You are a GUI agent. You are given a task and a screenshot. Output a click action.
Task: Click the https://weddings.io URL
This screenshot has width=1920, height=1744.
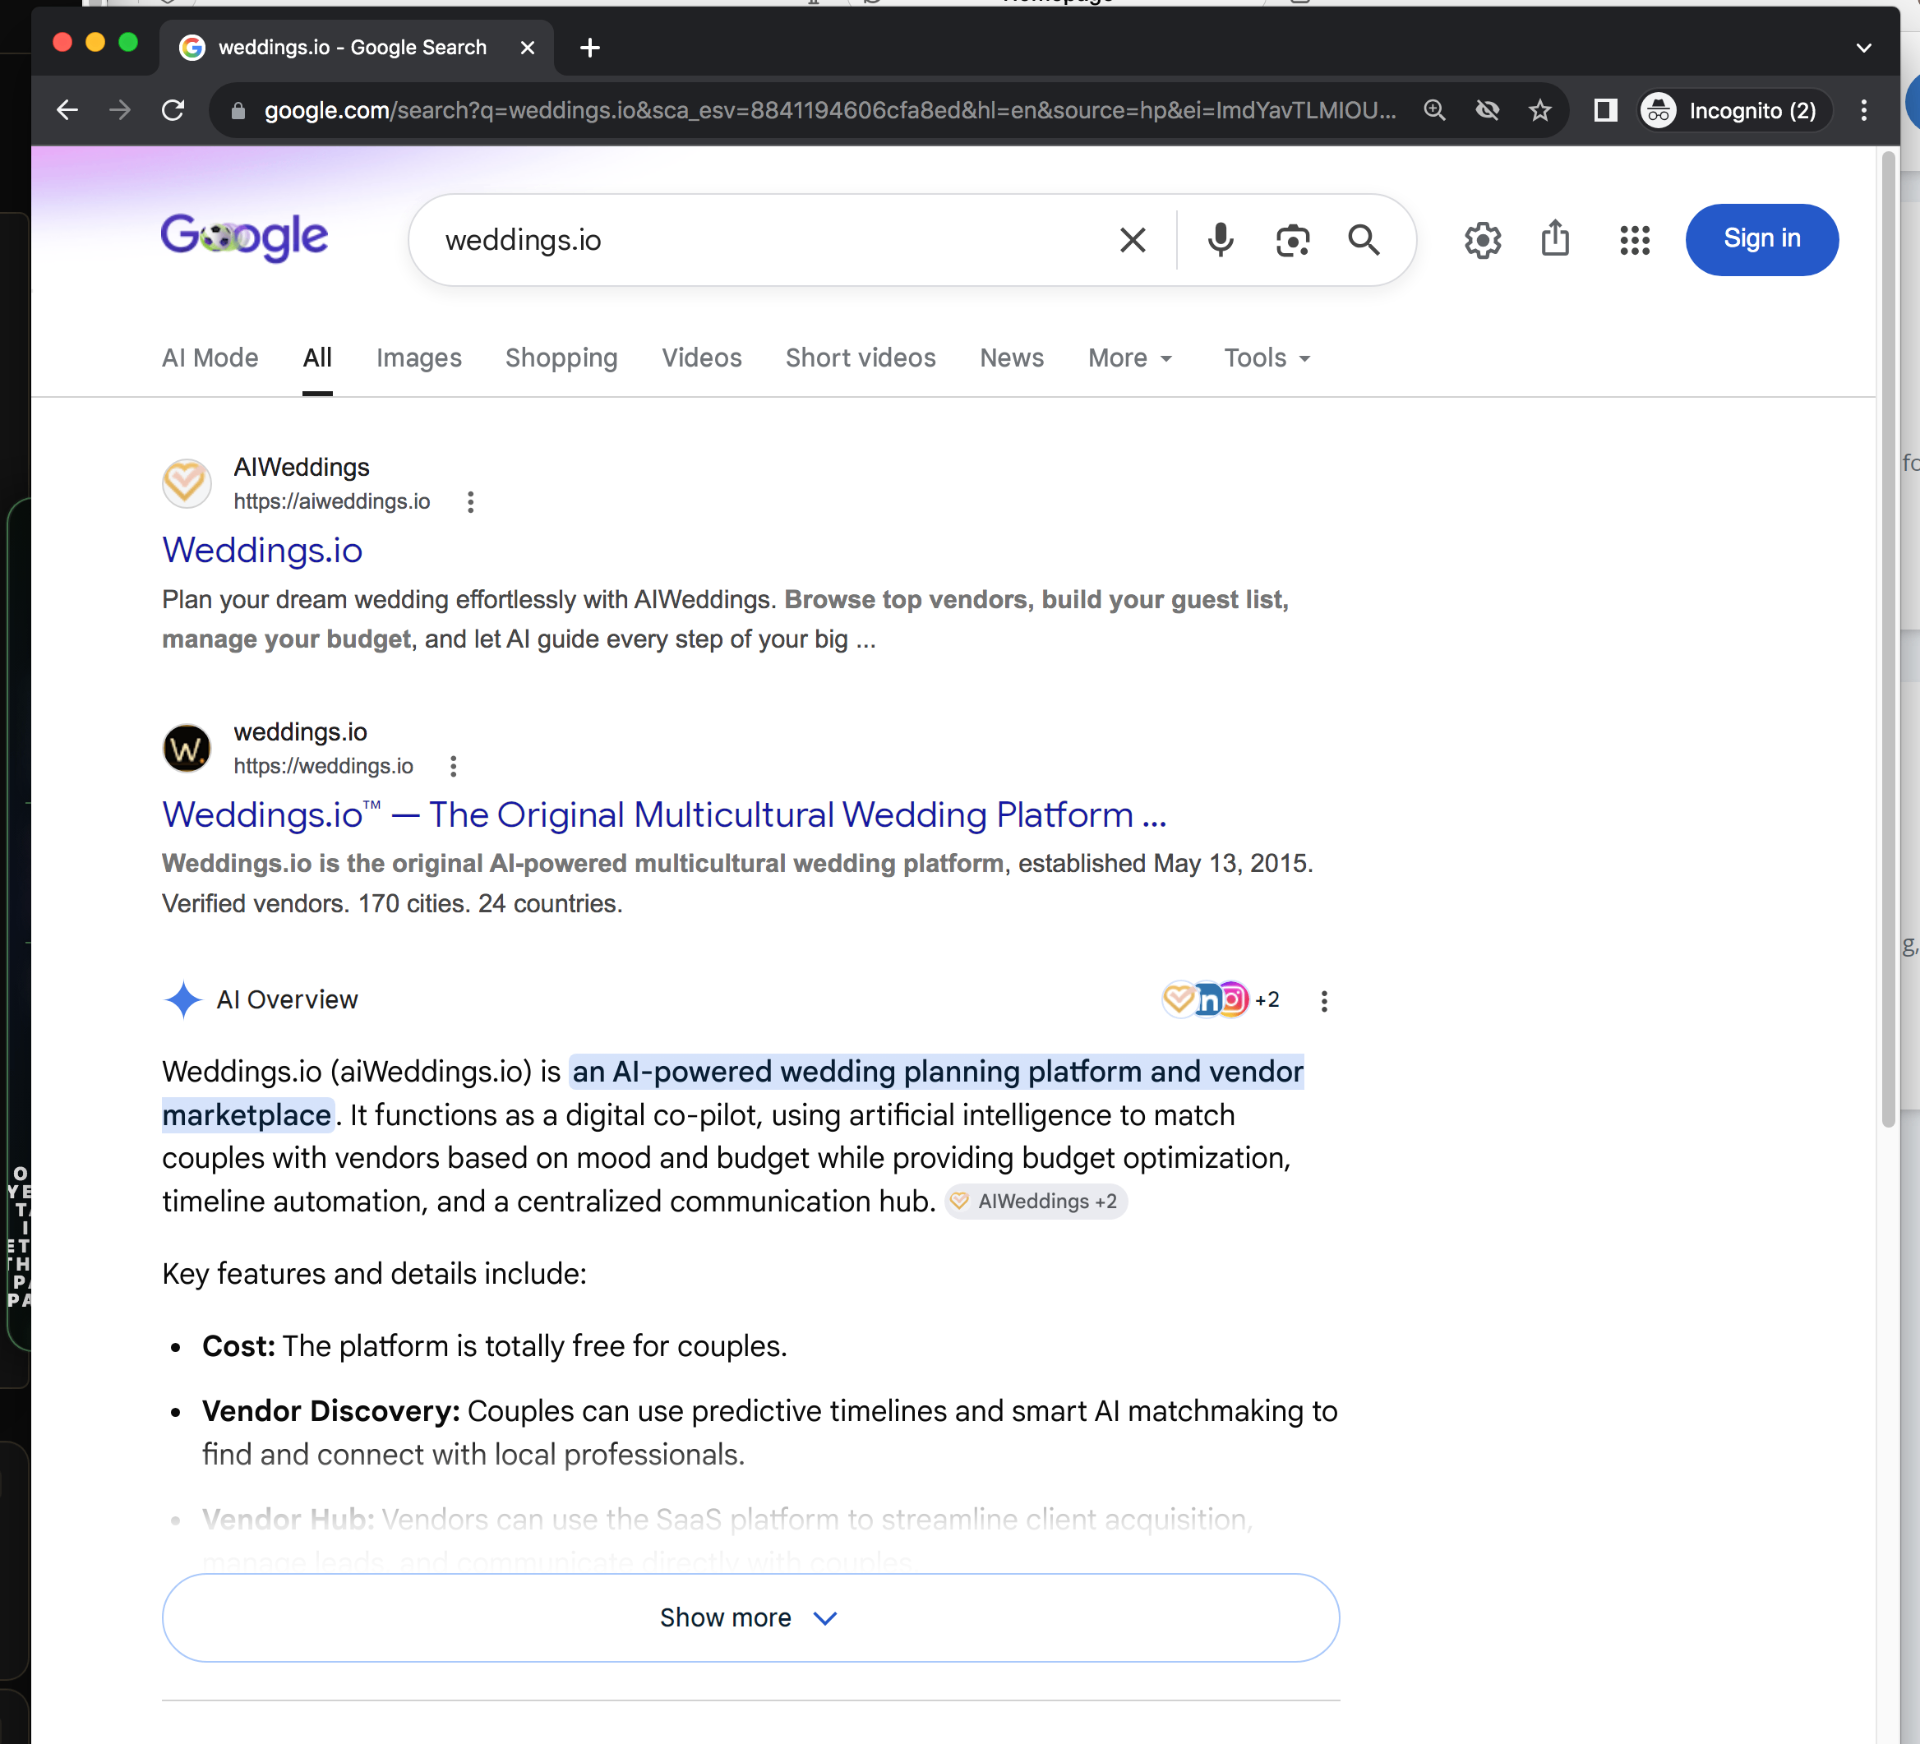click(323, 766)
